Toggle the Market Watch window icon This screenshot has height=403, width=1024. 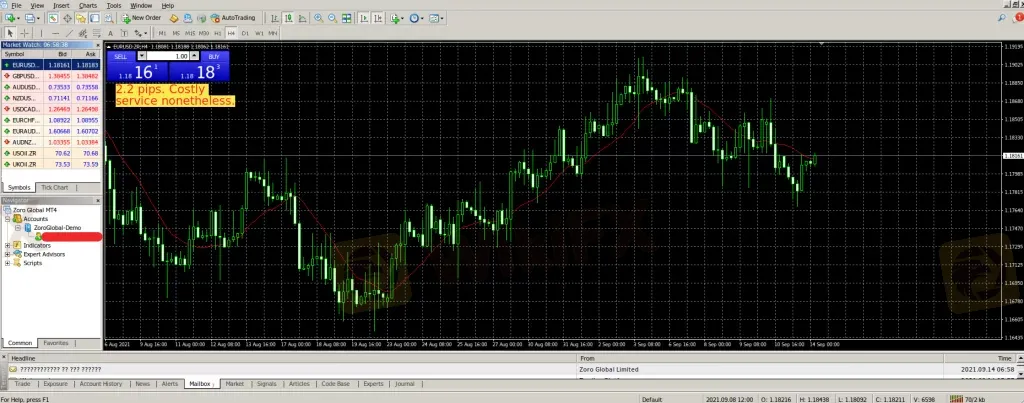(x=53, y=18)
